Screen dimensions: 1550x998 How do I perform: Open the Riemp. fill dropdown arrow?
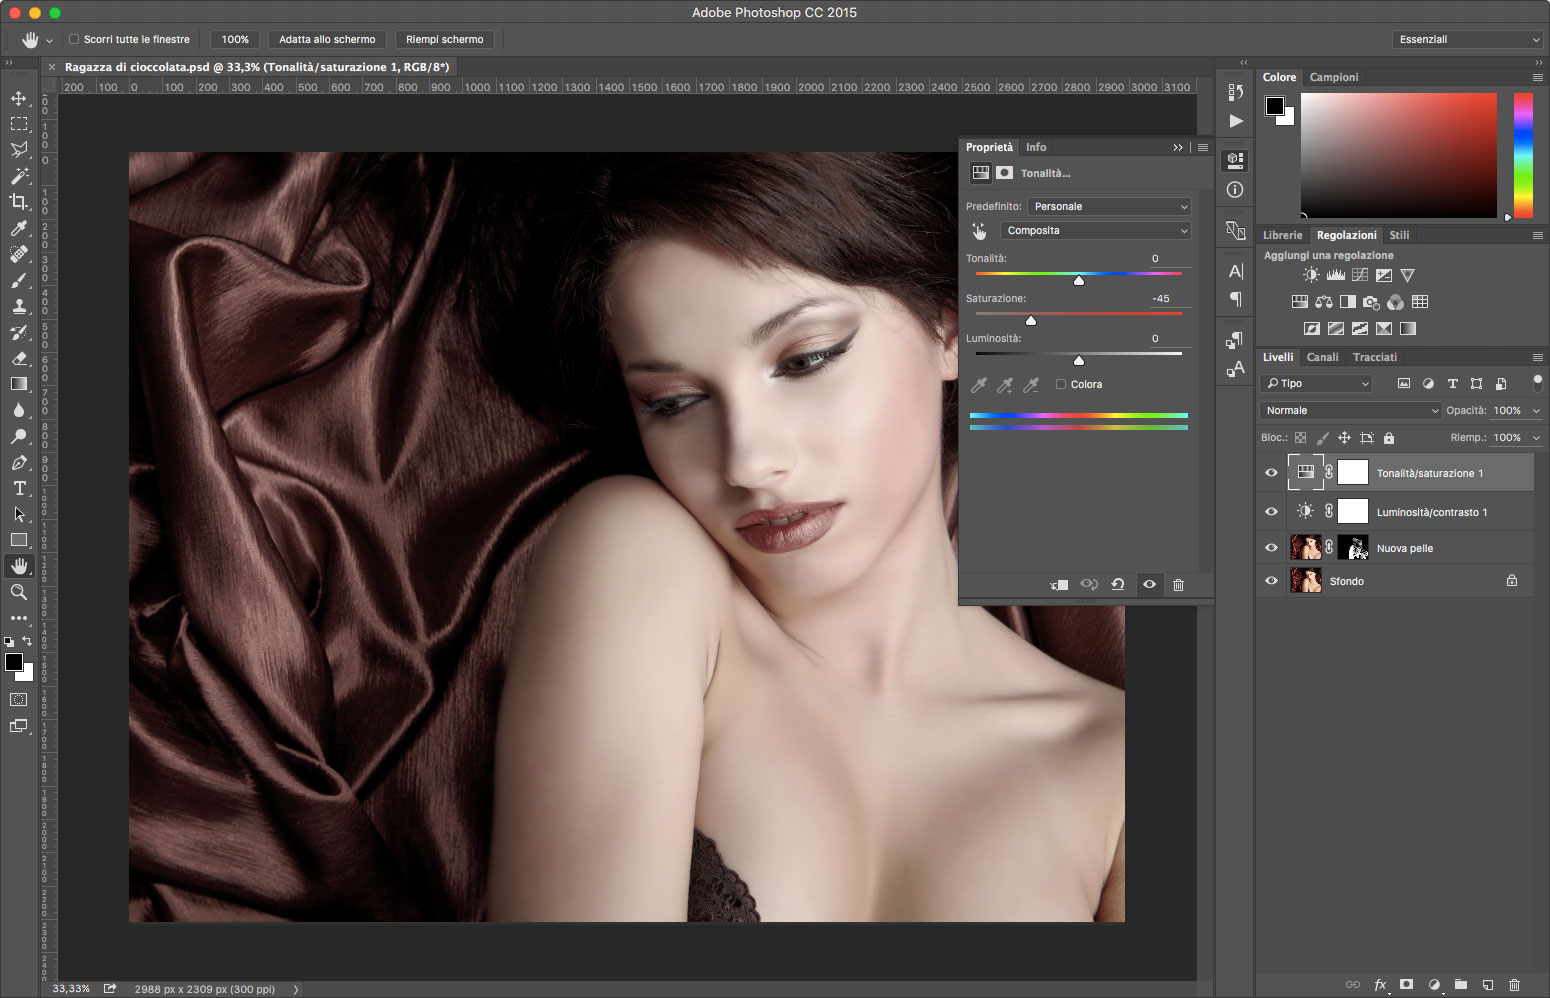(x=1536, y=438)
